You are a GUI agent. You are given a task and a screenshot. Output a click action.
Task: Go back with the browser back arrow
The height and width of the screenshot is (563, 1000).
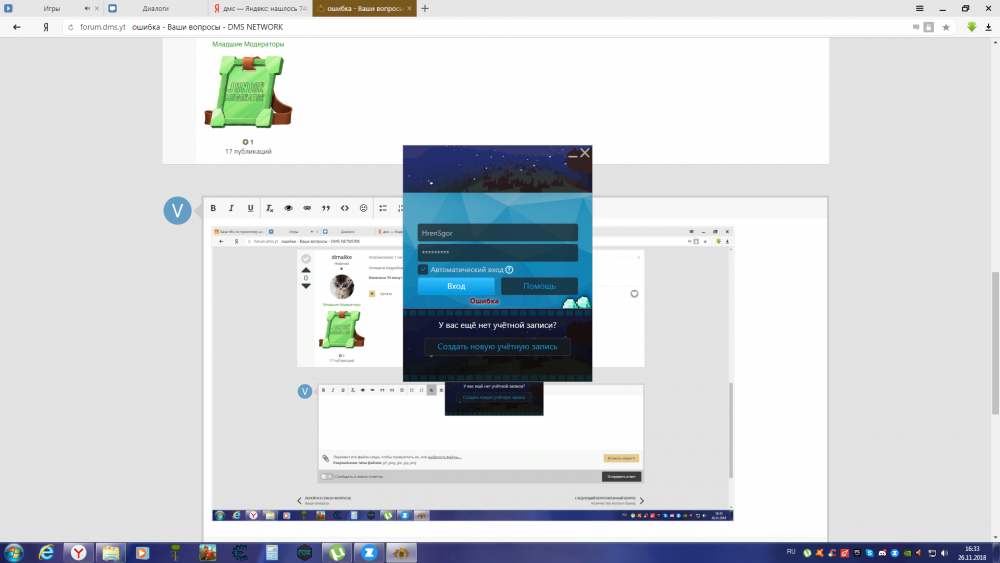tap(17, 27)
